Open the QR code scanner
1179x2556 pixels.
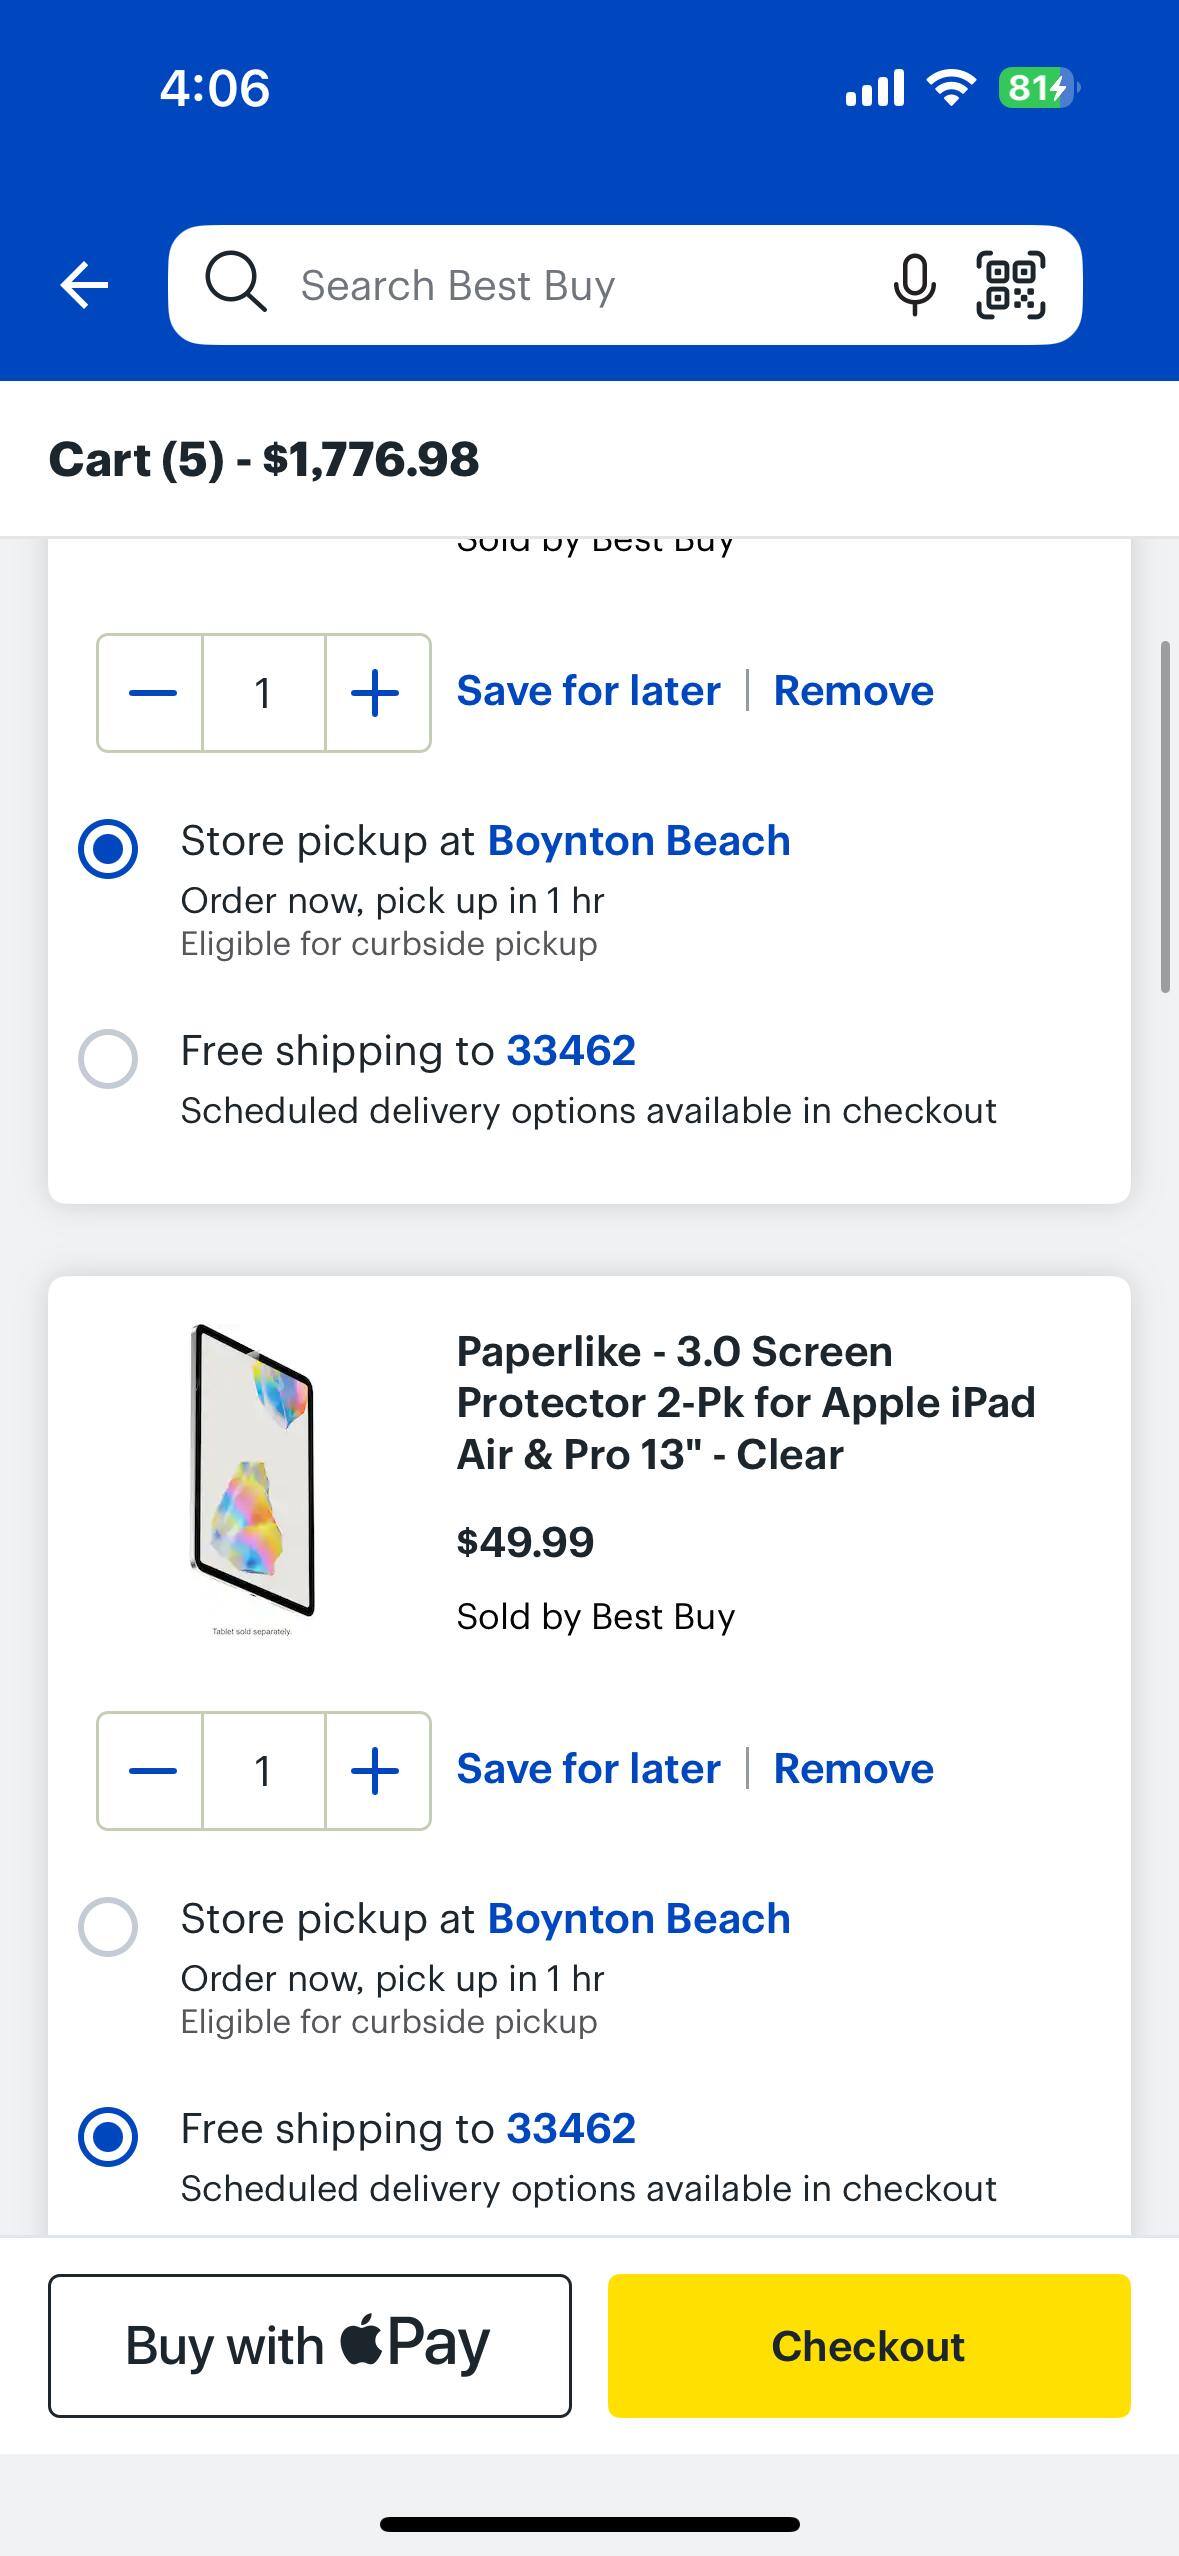click(x=1009, y=284)
